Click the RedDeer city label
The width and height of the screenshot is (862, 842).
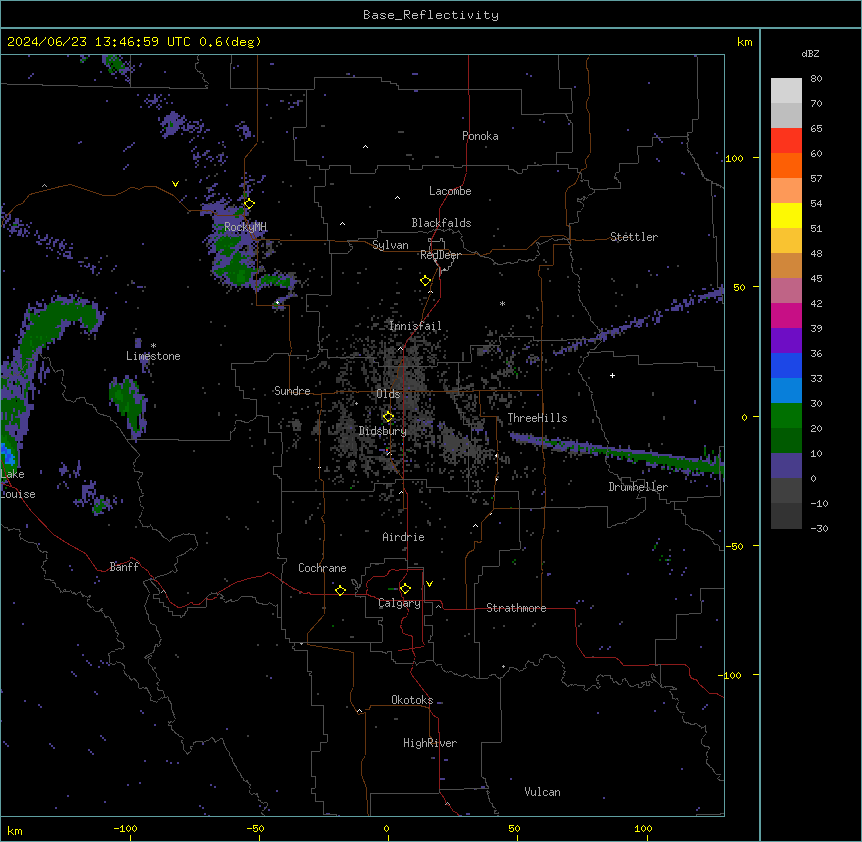[x=440, y=255]
